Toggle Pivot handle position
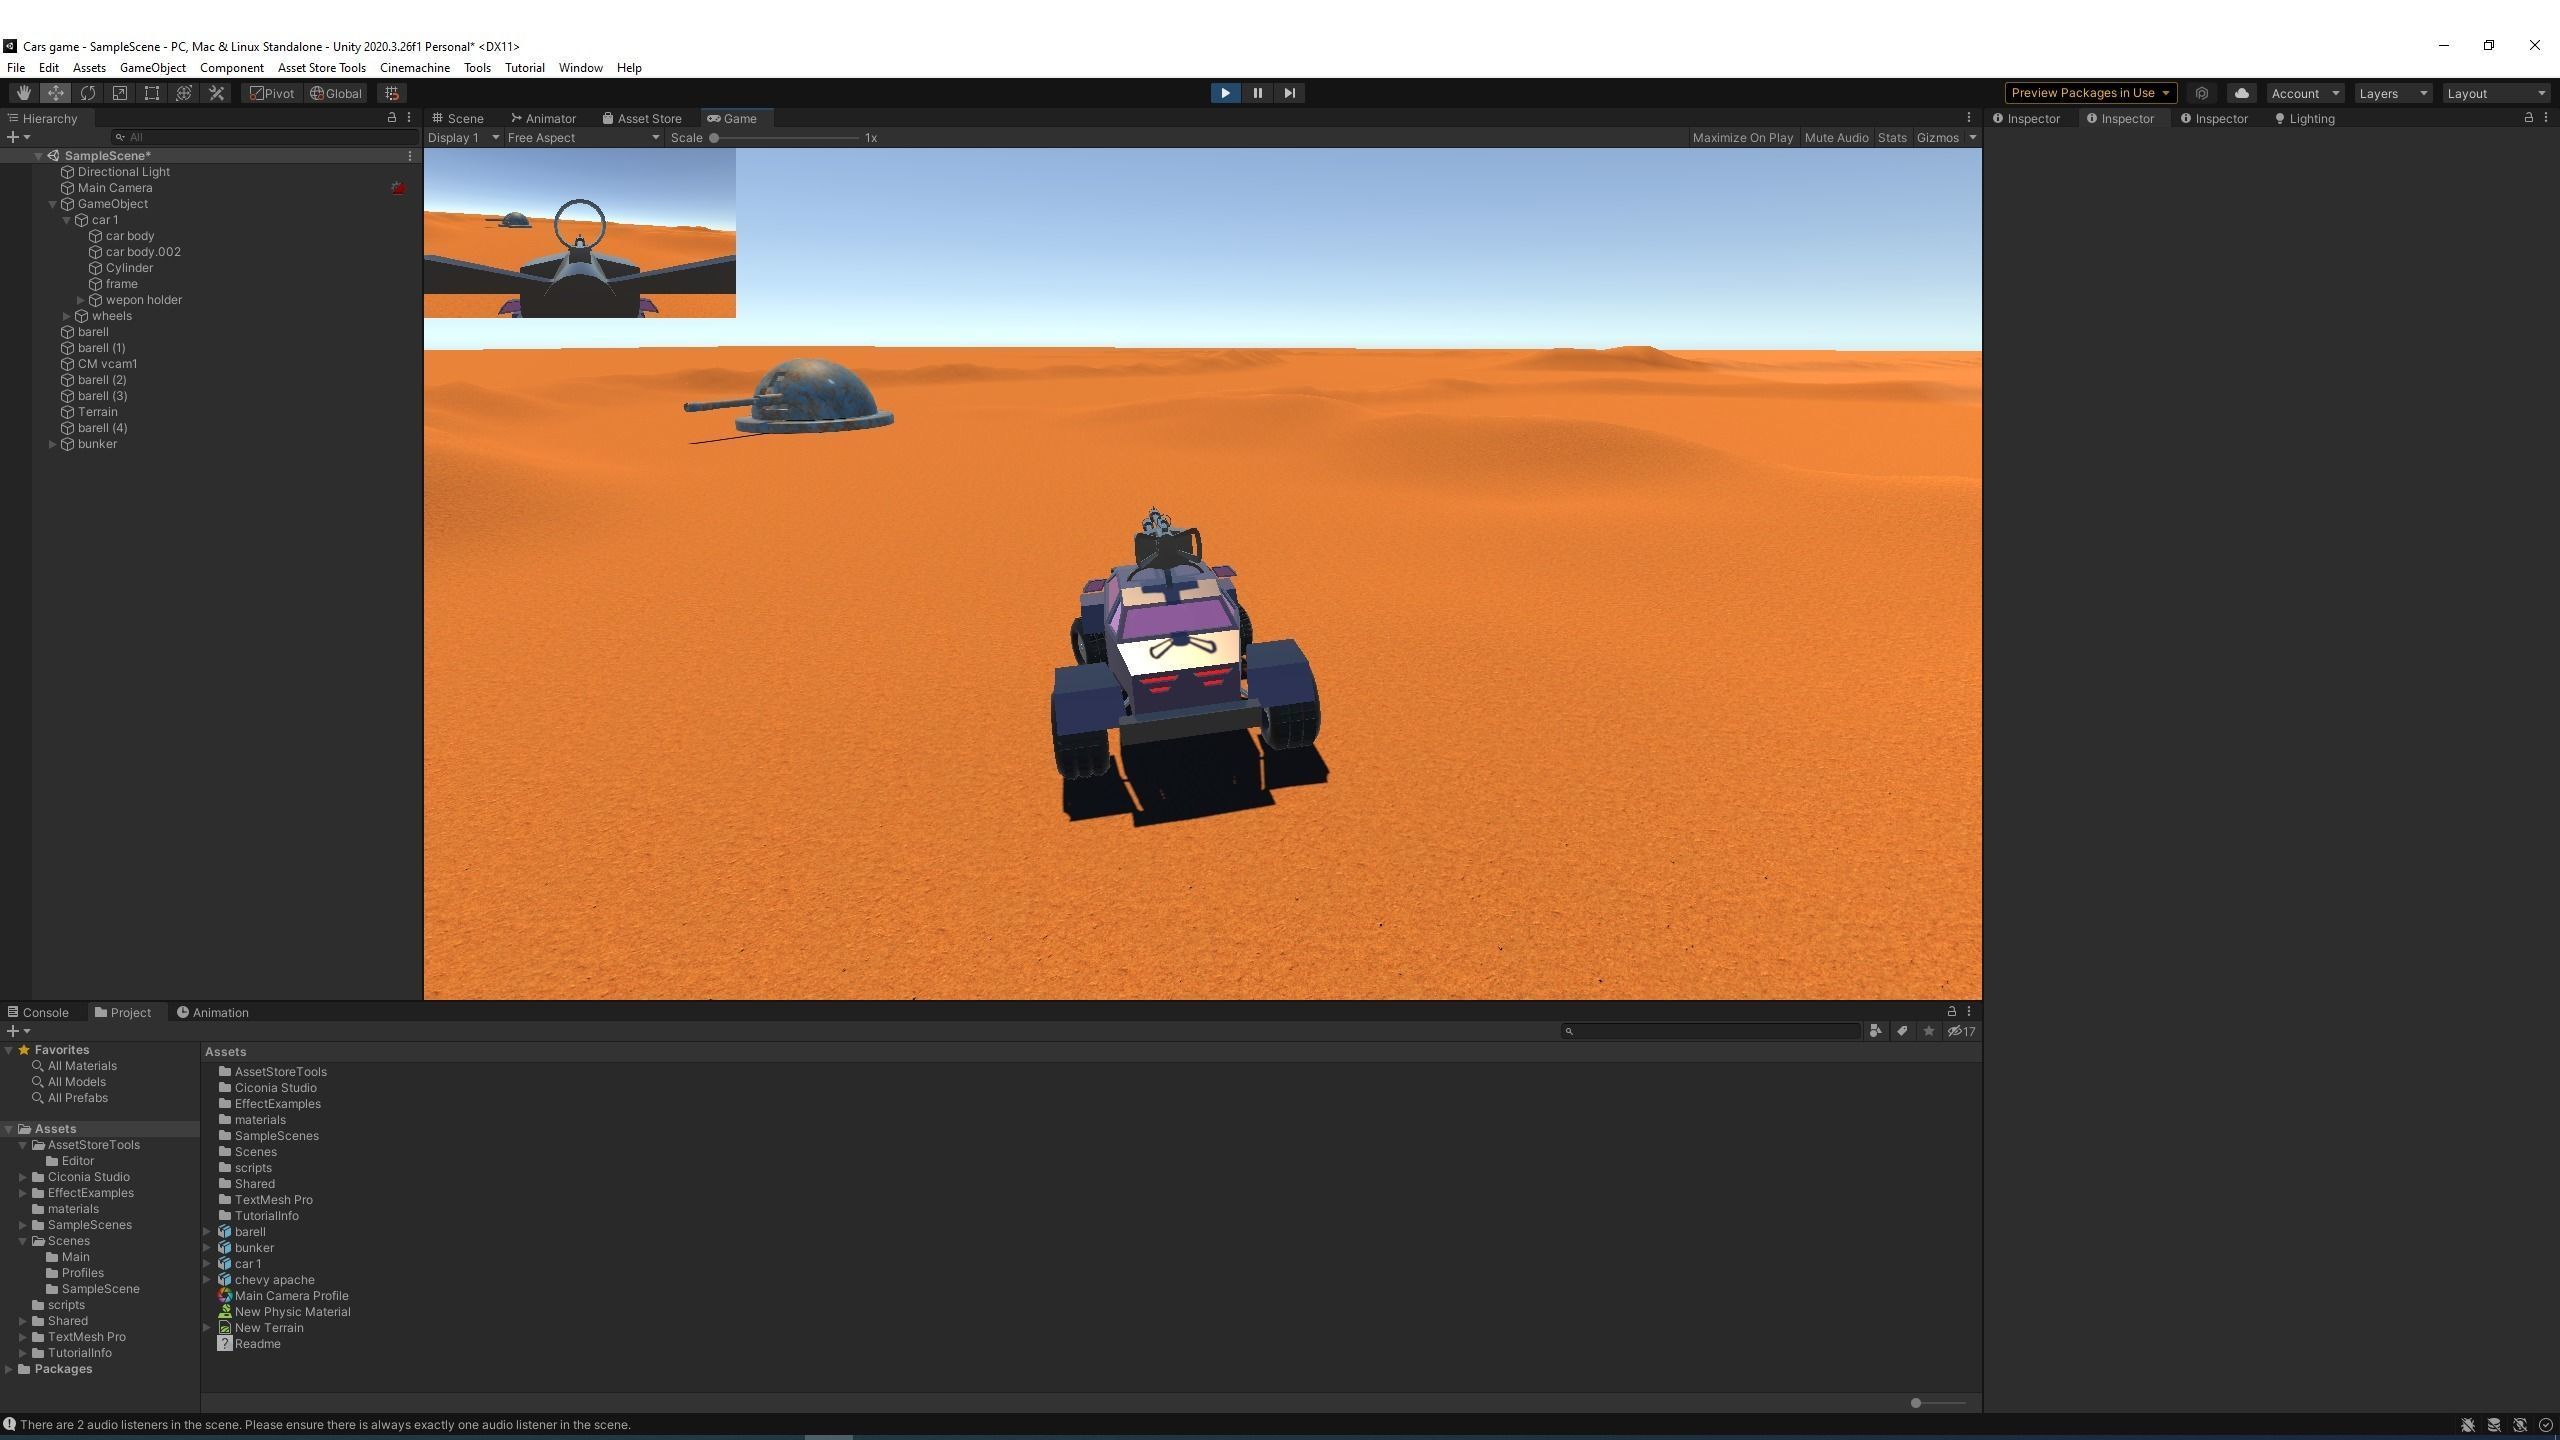 272,93
